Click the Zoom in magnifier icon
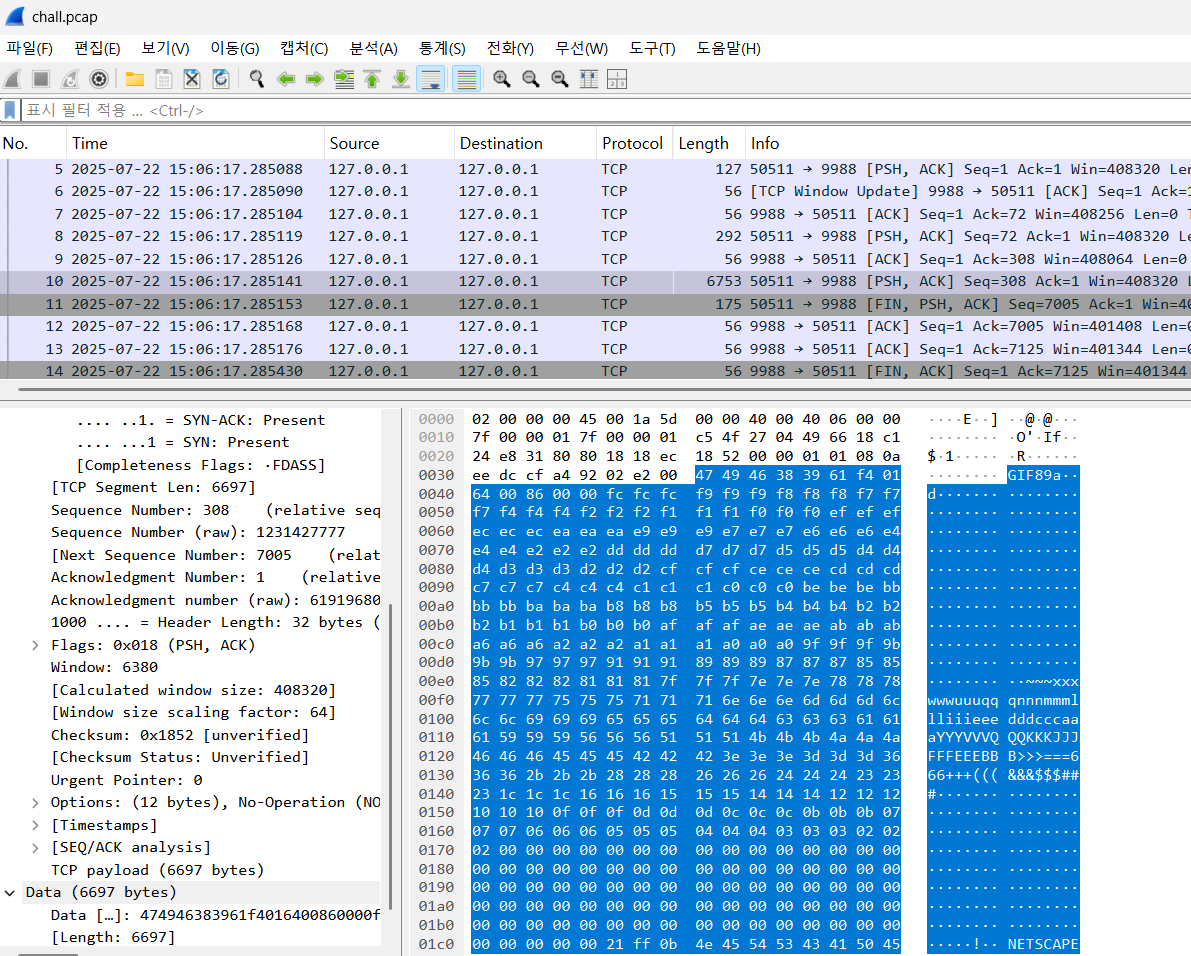This screenshot has width=1191, height=956. coord(501,79)
